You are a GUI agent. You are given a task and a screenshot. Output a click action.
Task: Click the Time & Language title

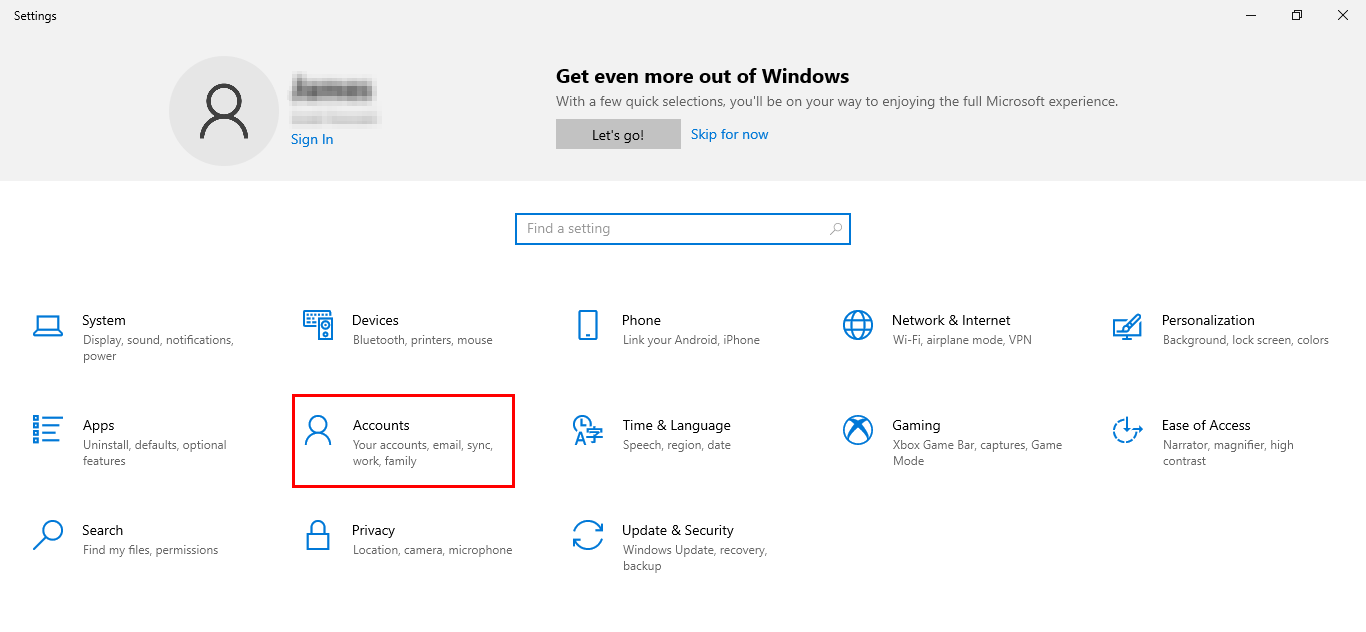click(x=676, y=425)
